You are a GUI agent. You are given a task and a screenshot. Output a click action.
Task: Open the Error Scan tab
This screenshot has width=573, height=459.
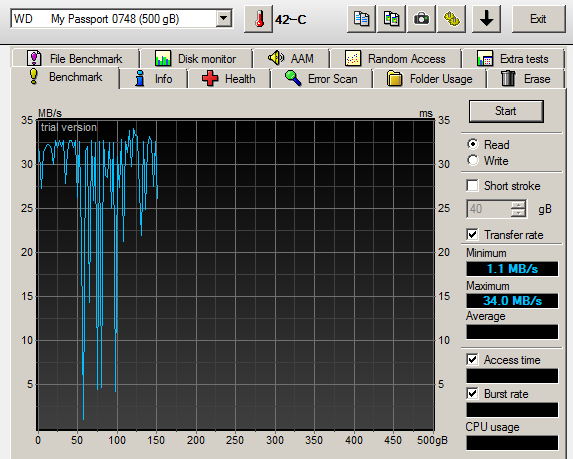coord(321,79)
